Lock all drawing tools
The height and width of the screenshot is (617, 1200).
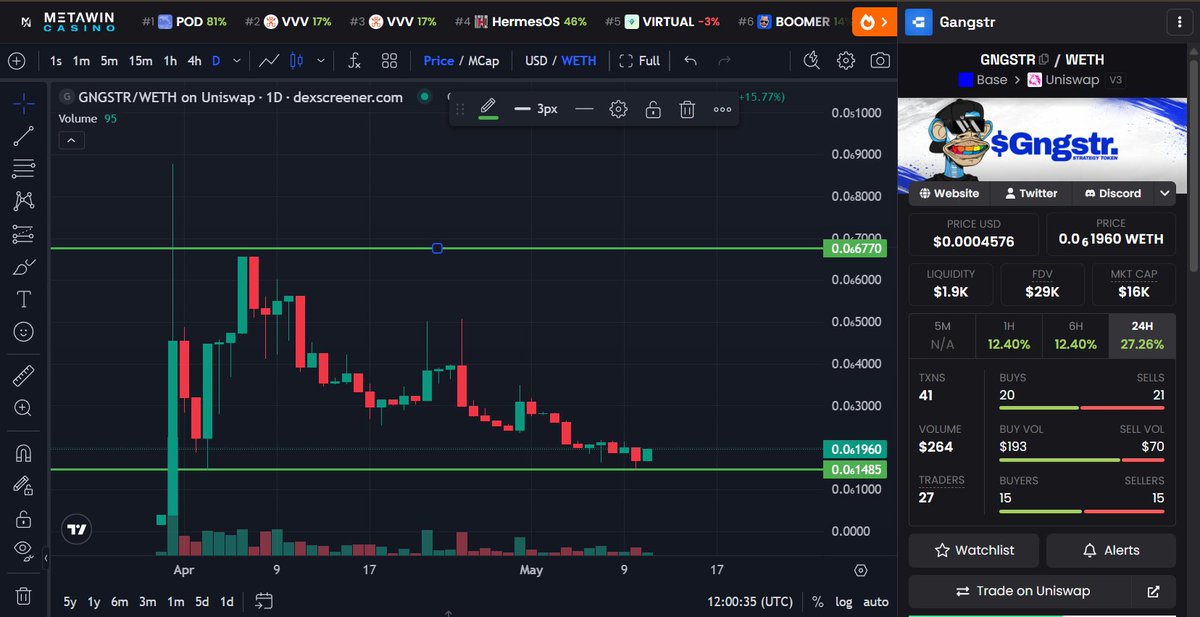pyautogui.click(x=24, y=519)
